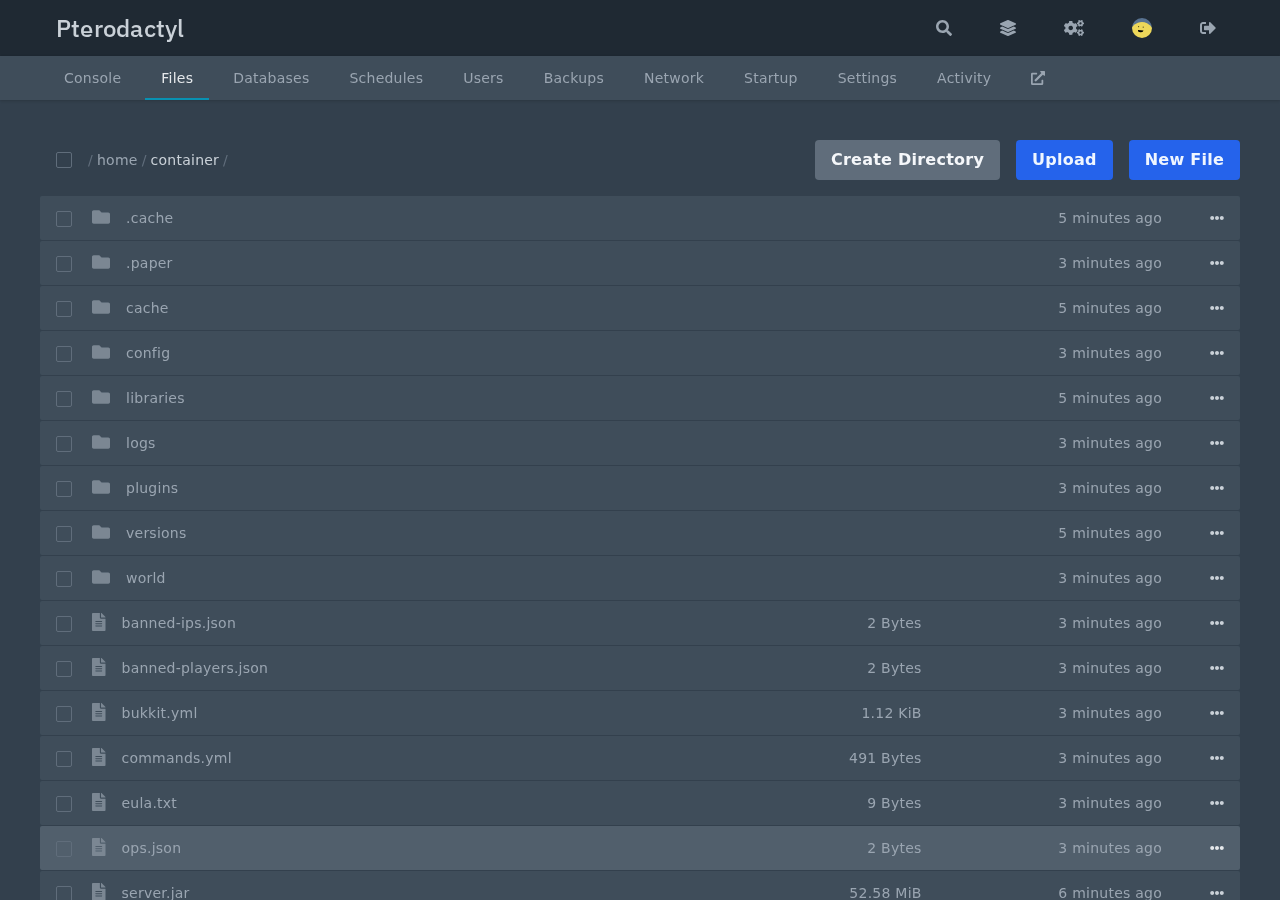Click the folder icon for plugins
1280x900 pixels.
[x=101, y=487]
